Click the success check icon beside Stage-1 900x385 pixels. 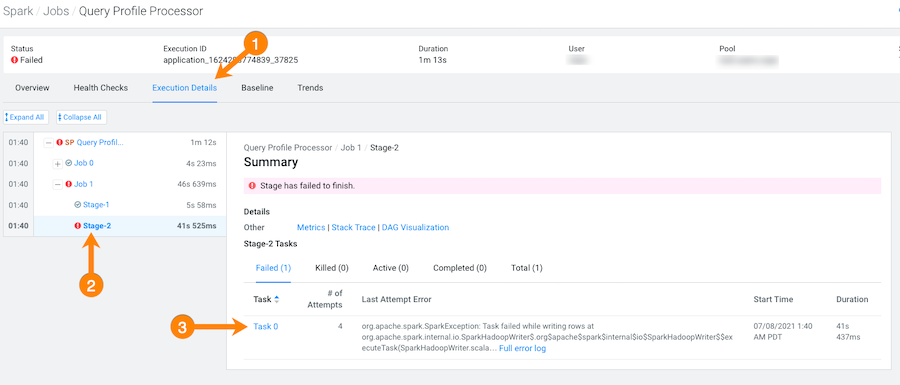coord(77,205)
